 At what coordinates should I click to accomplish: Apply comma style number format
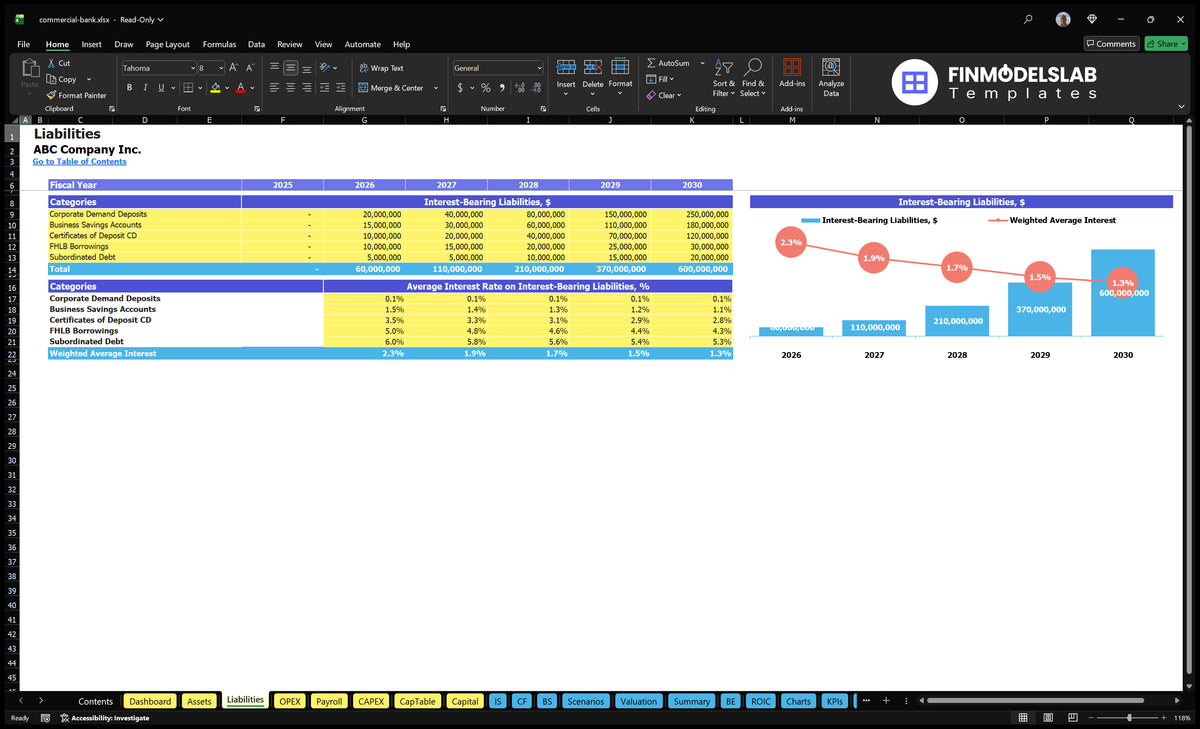tap(501, 88)
